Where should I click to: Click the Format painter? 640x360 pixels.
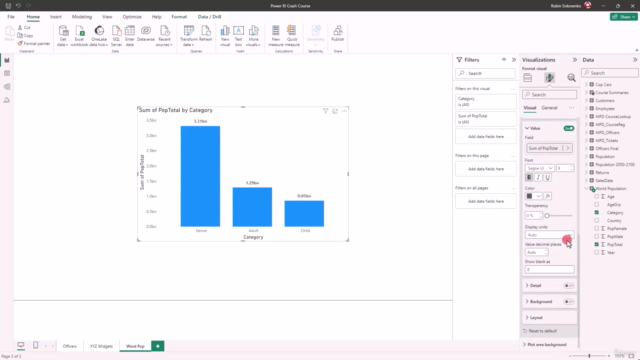33,43
